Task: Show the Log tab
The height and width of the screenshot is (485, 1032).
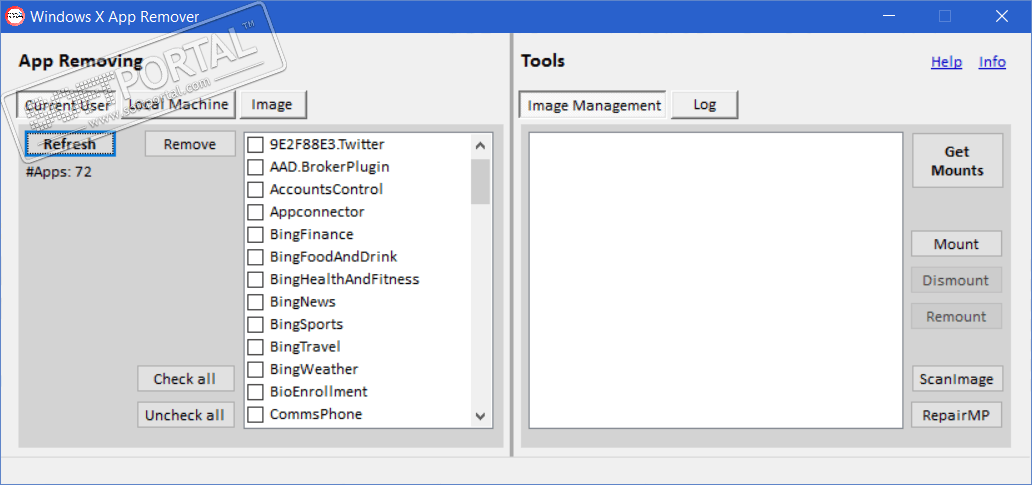Action: [704, 105]
